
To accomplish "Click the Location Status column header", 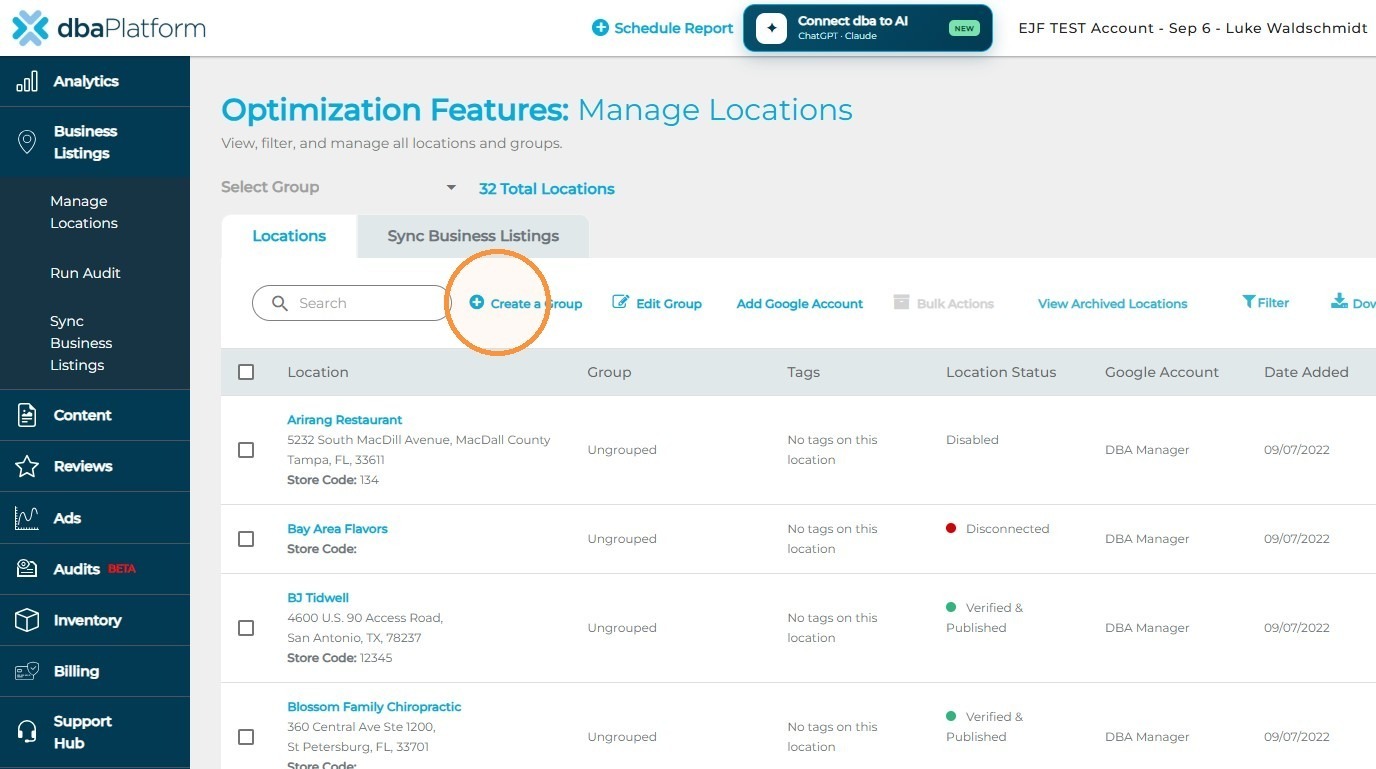I will click(x=1001, y=372).
